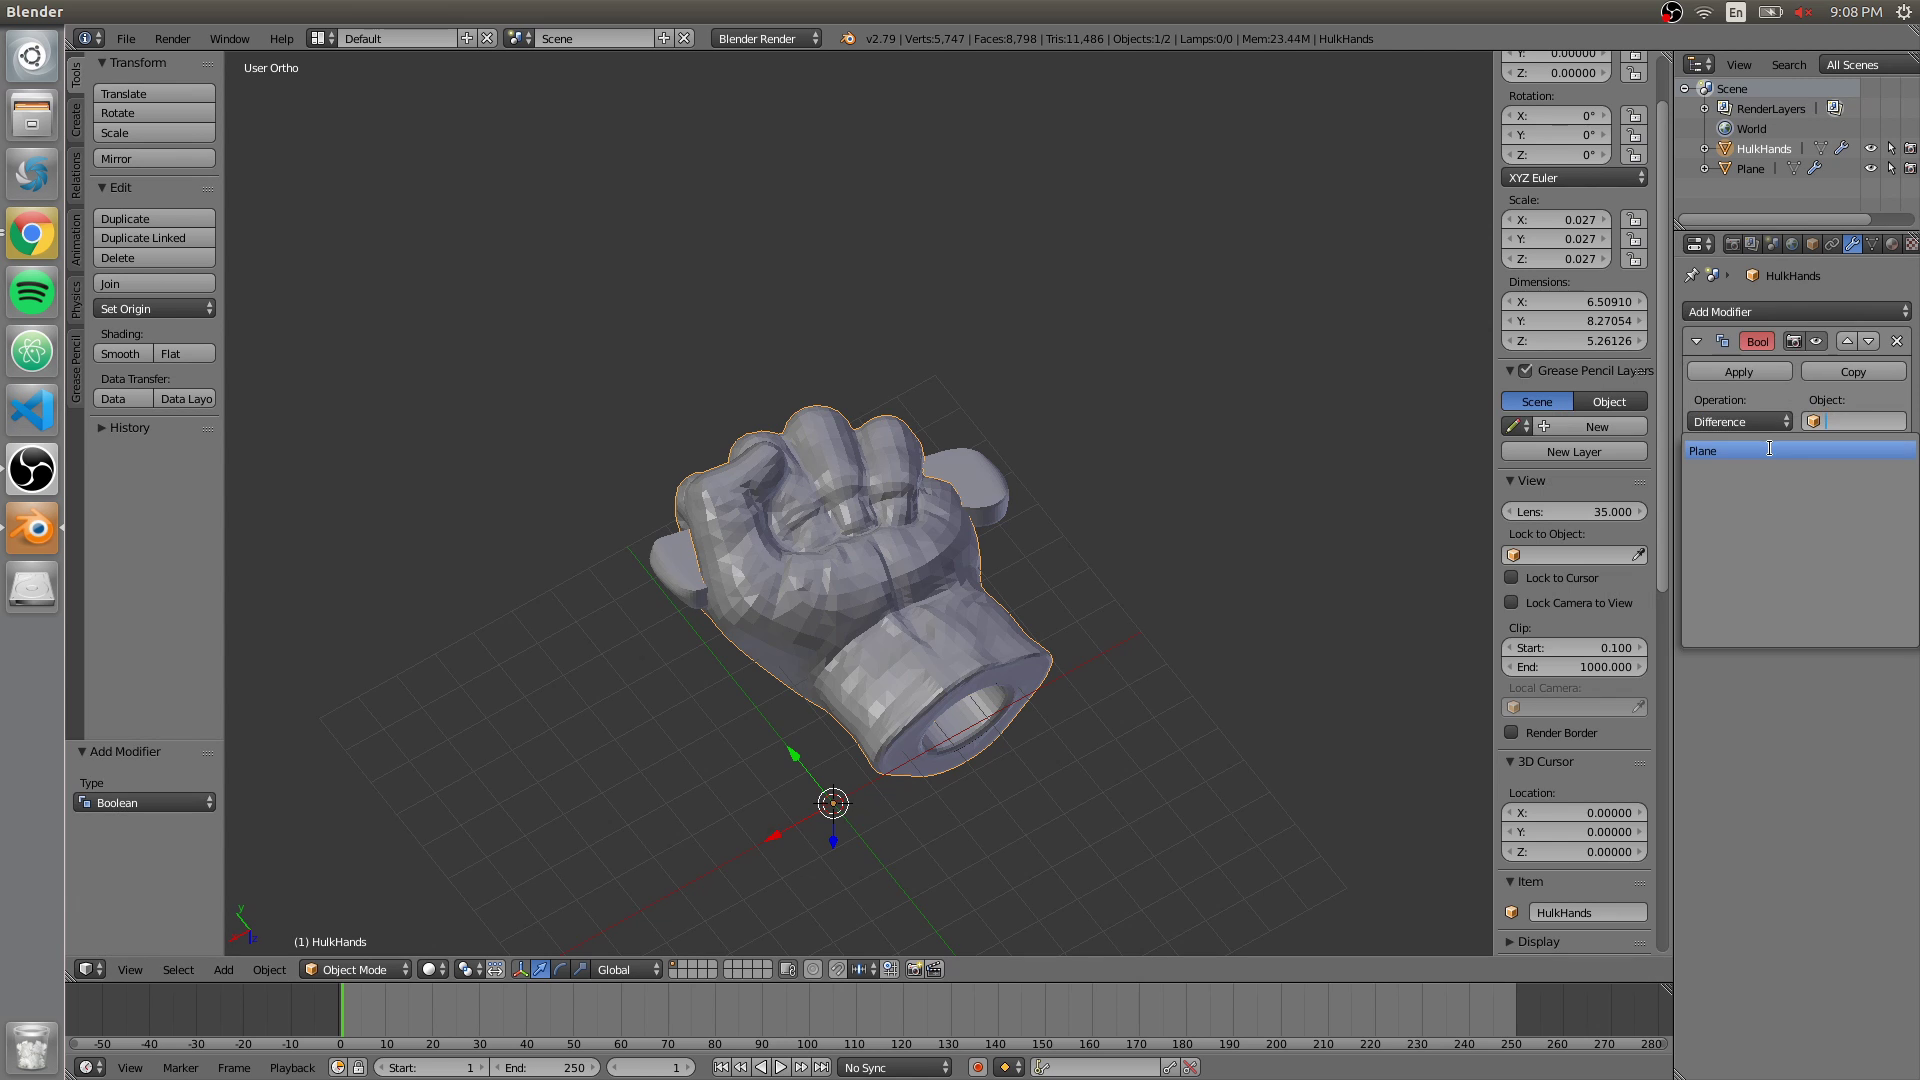Enable the Lock Camera to View checkbox
This screenshot has height=1080, width=1920.
(1511, 602)
